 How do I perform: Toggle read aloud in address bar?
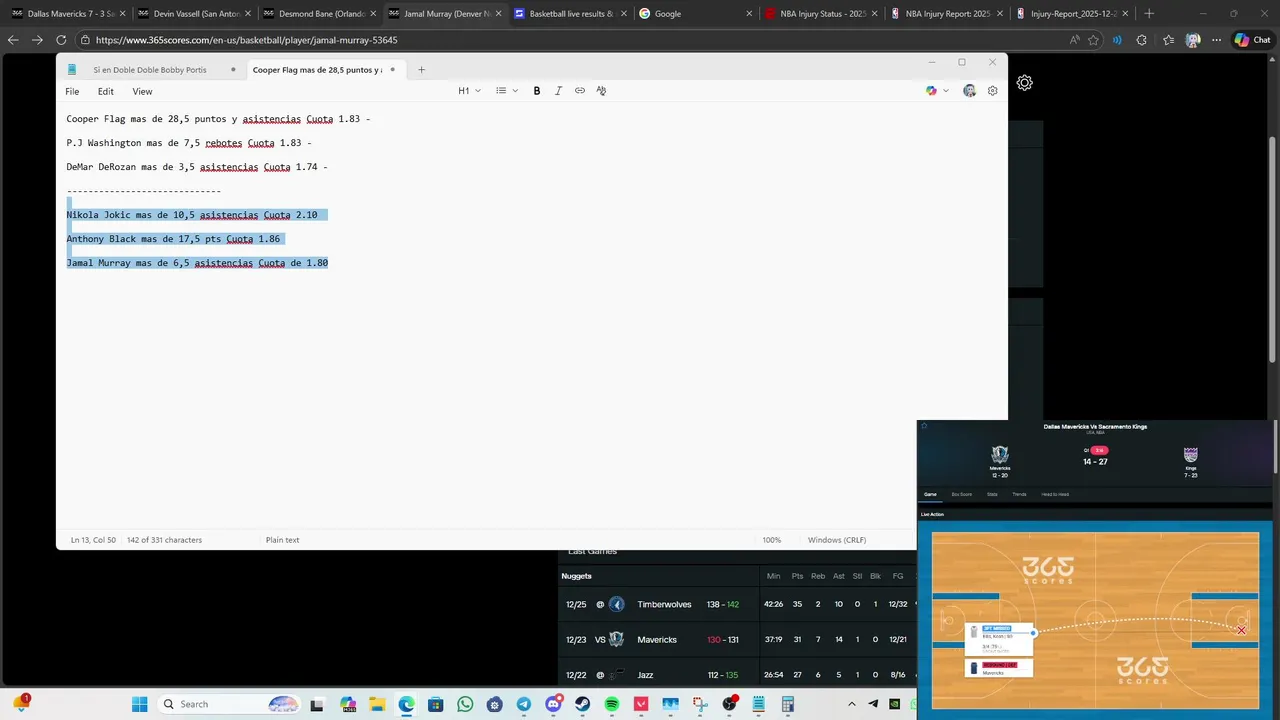[x=1075, y=40]
